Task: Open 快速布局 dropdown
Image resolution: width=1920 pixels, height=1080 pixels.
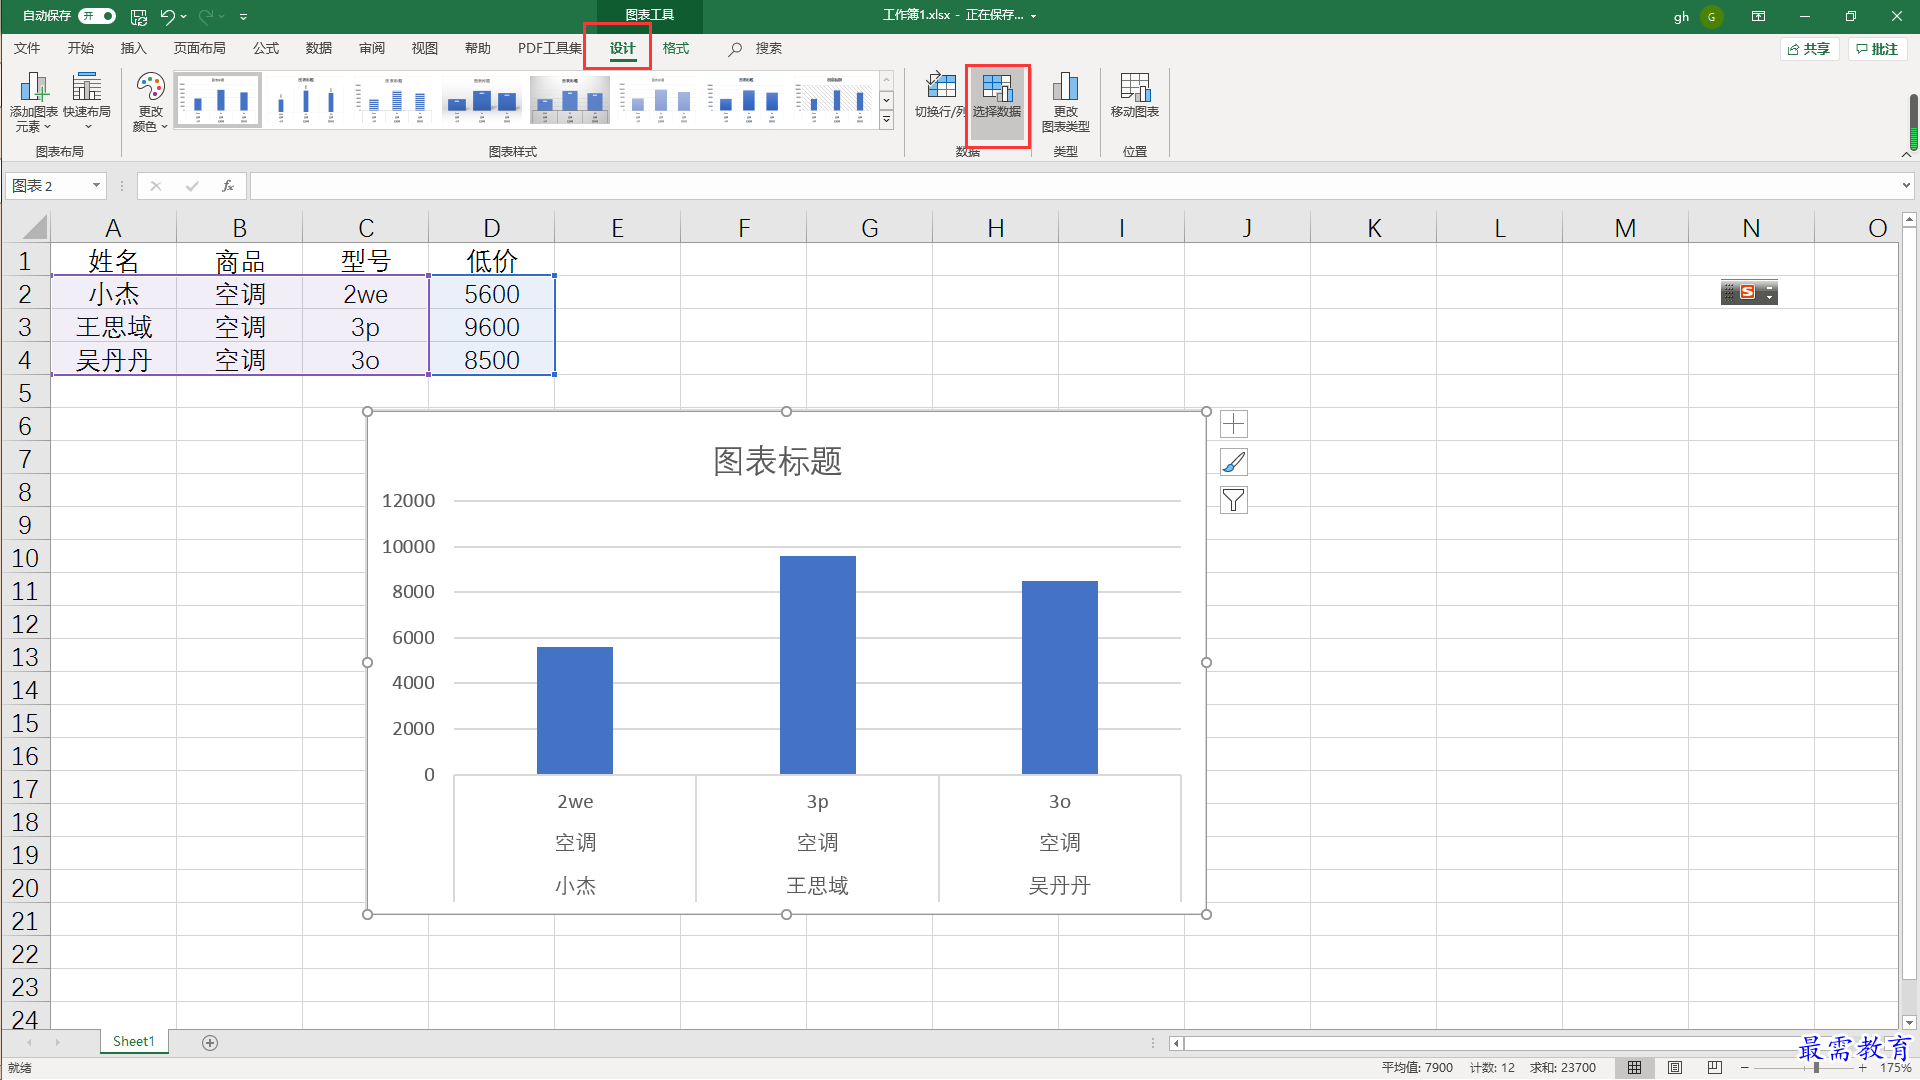Action: click(x=87, y=102)
